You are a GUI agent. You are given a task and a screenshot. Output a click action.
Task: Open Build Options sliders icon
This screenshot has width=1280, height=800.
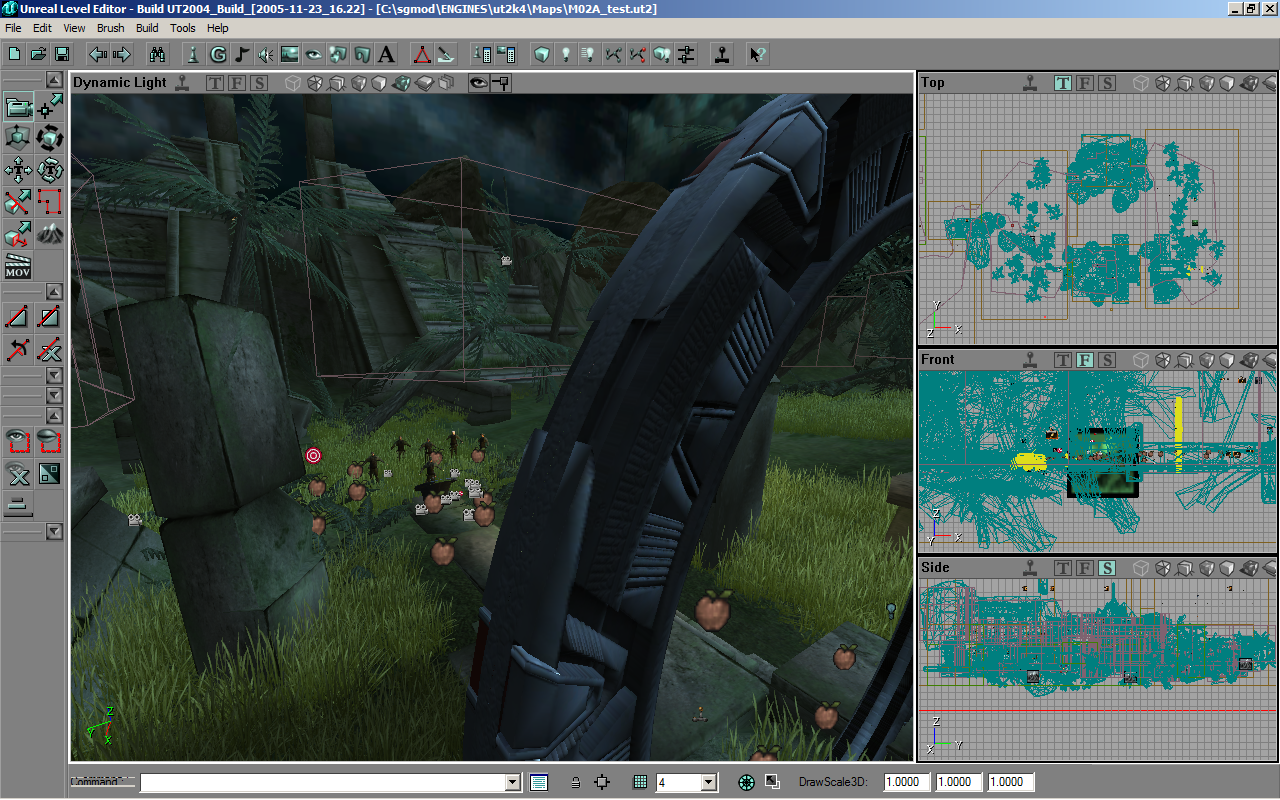[686, 54]
